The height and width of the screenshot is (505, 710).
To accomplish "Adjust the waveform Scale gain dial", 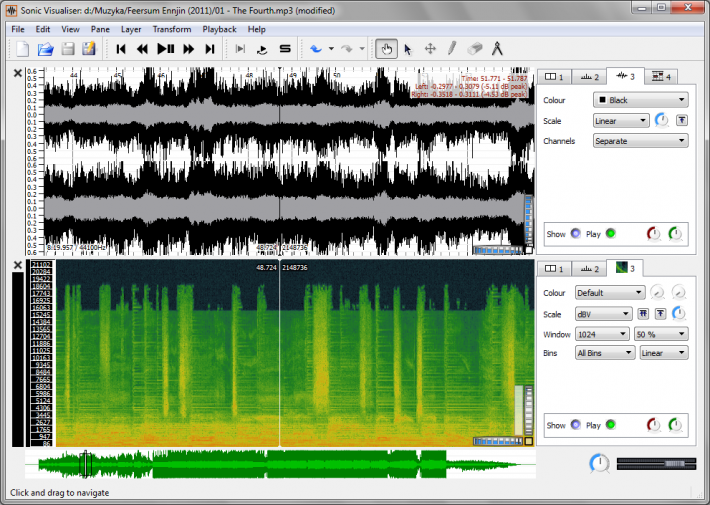I will [x=662, y=120].
